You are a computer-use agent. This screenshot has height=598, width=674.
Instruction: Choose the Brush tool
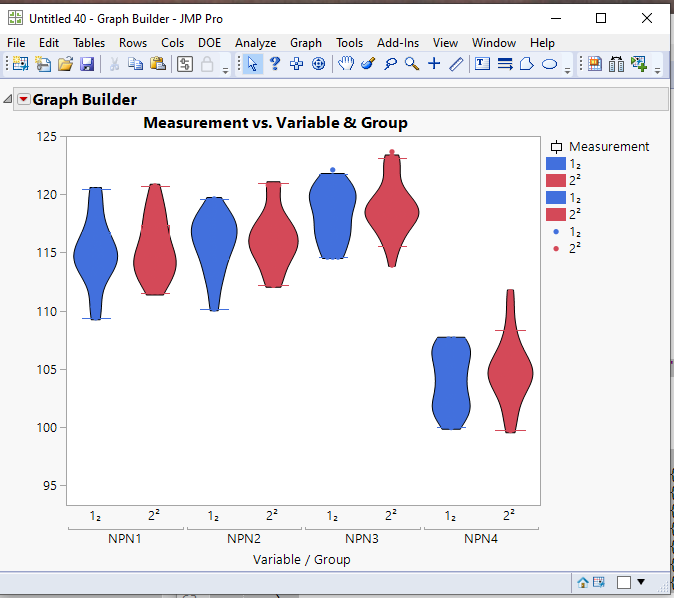(368, 64)
